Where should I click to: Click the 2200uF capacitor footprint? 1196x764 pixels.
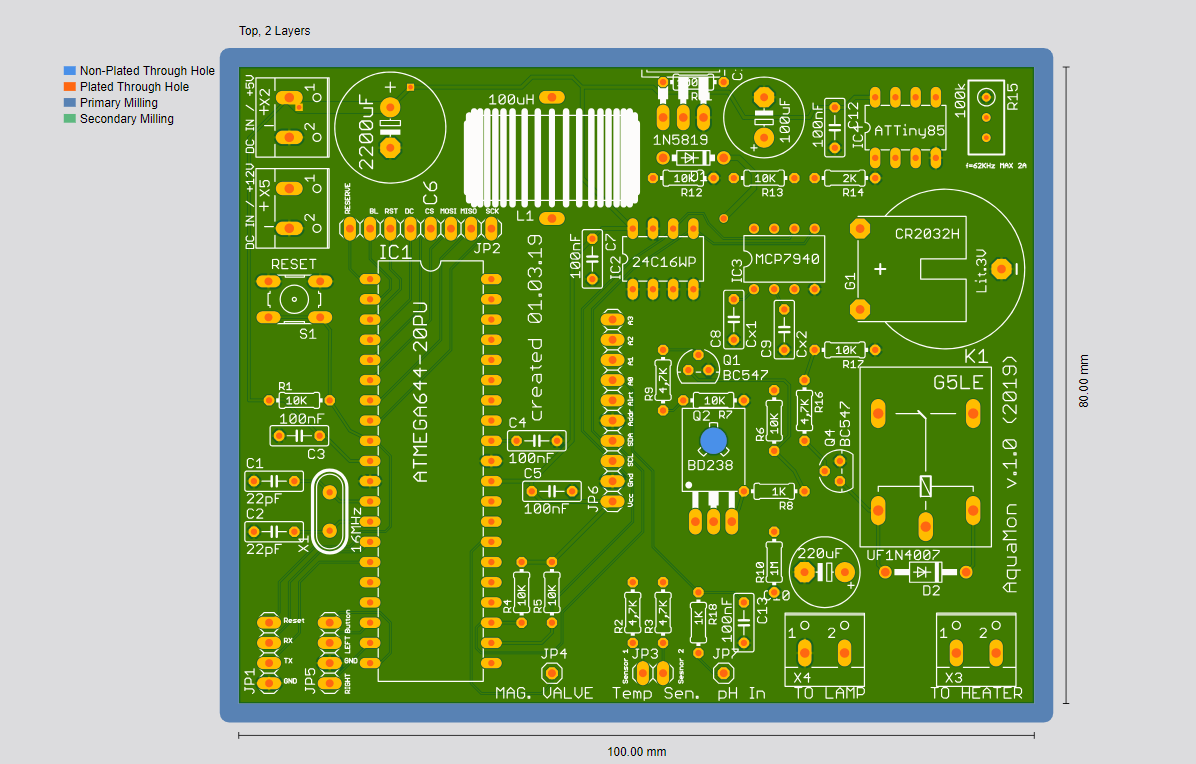point(390,127)
